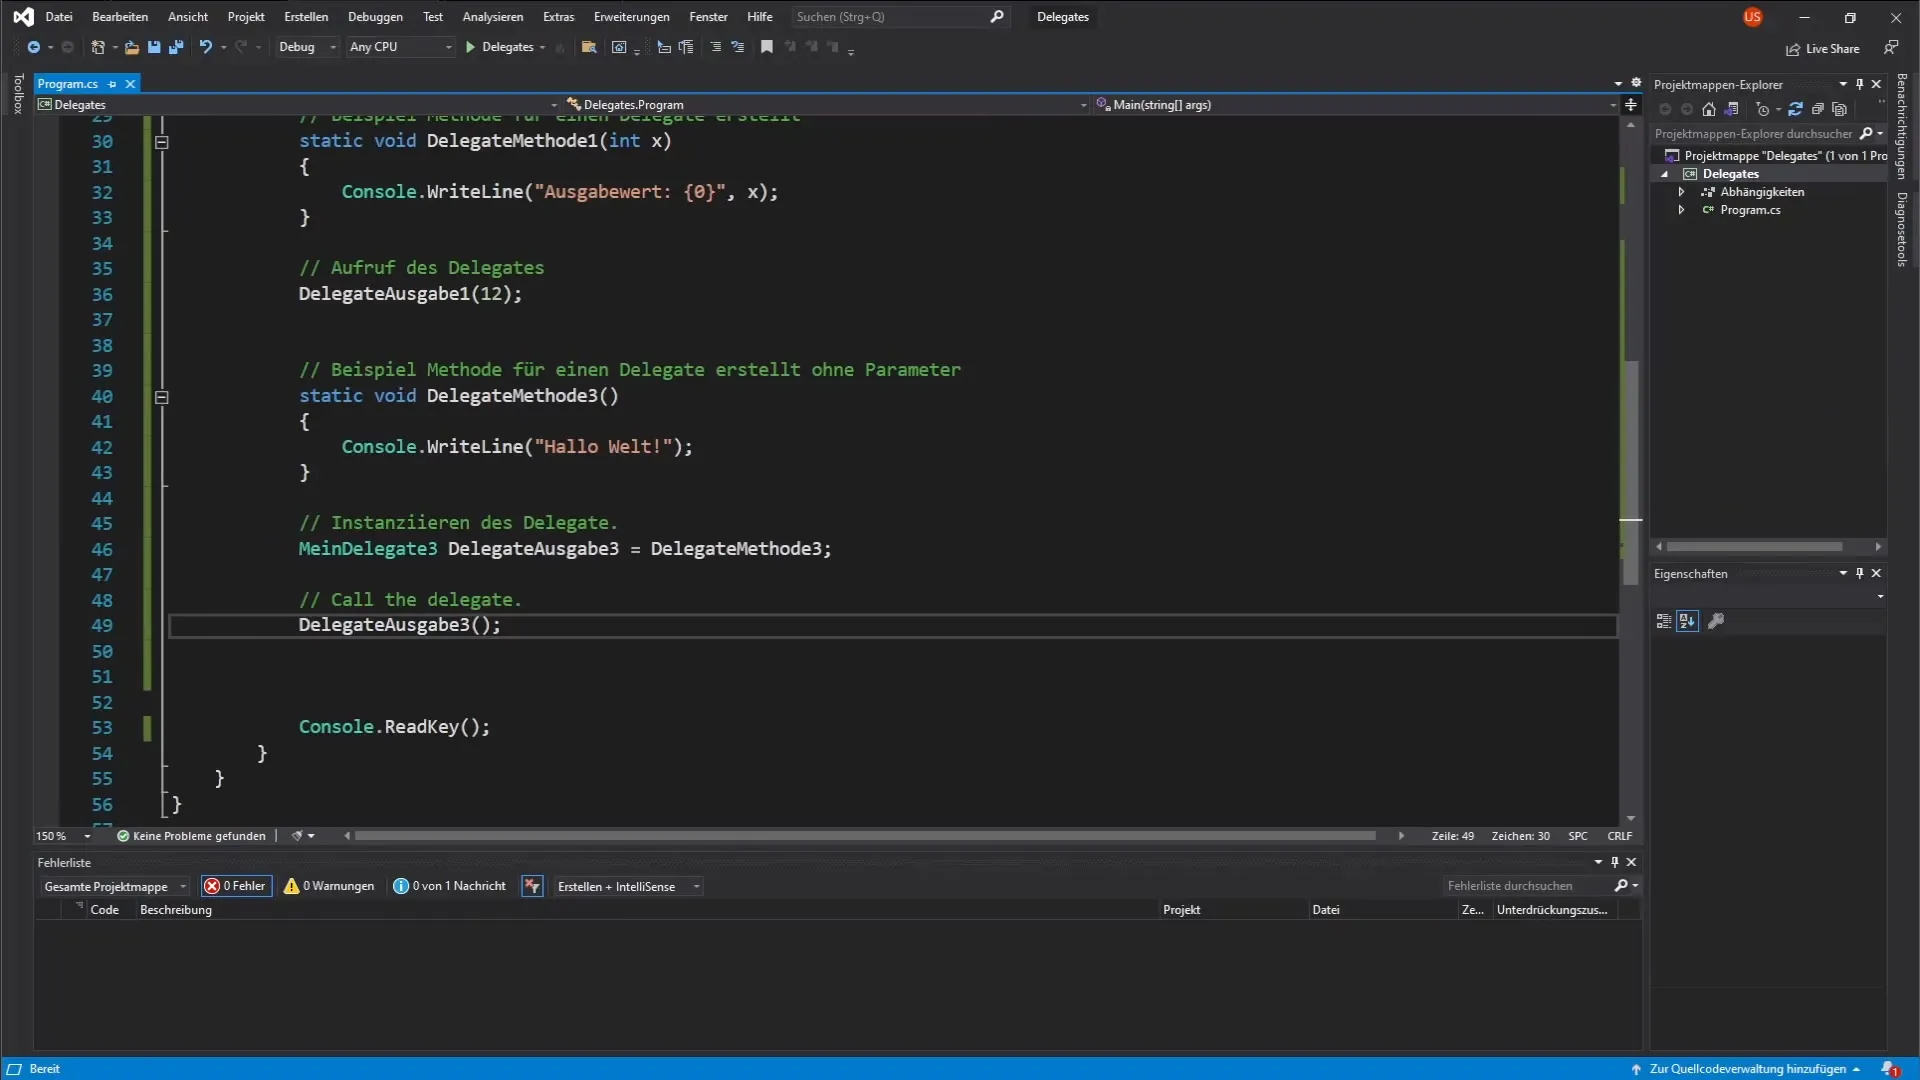Click the collapse all icon in Projektmappen-Explorer
Screen dimensions: 1920x1080
tap(1818, 109)
